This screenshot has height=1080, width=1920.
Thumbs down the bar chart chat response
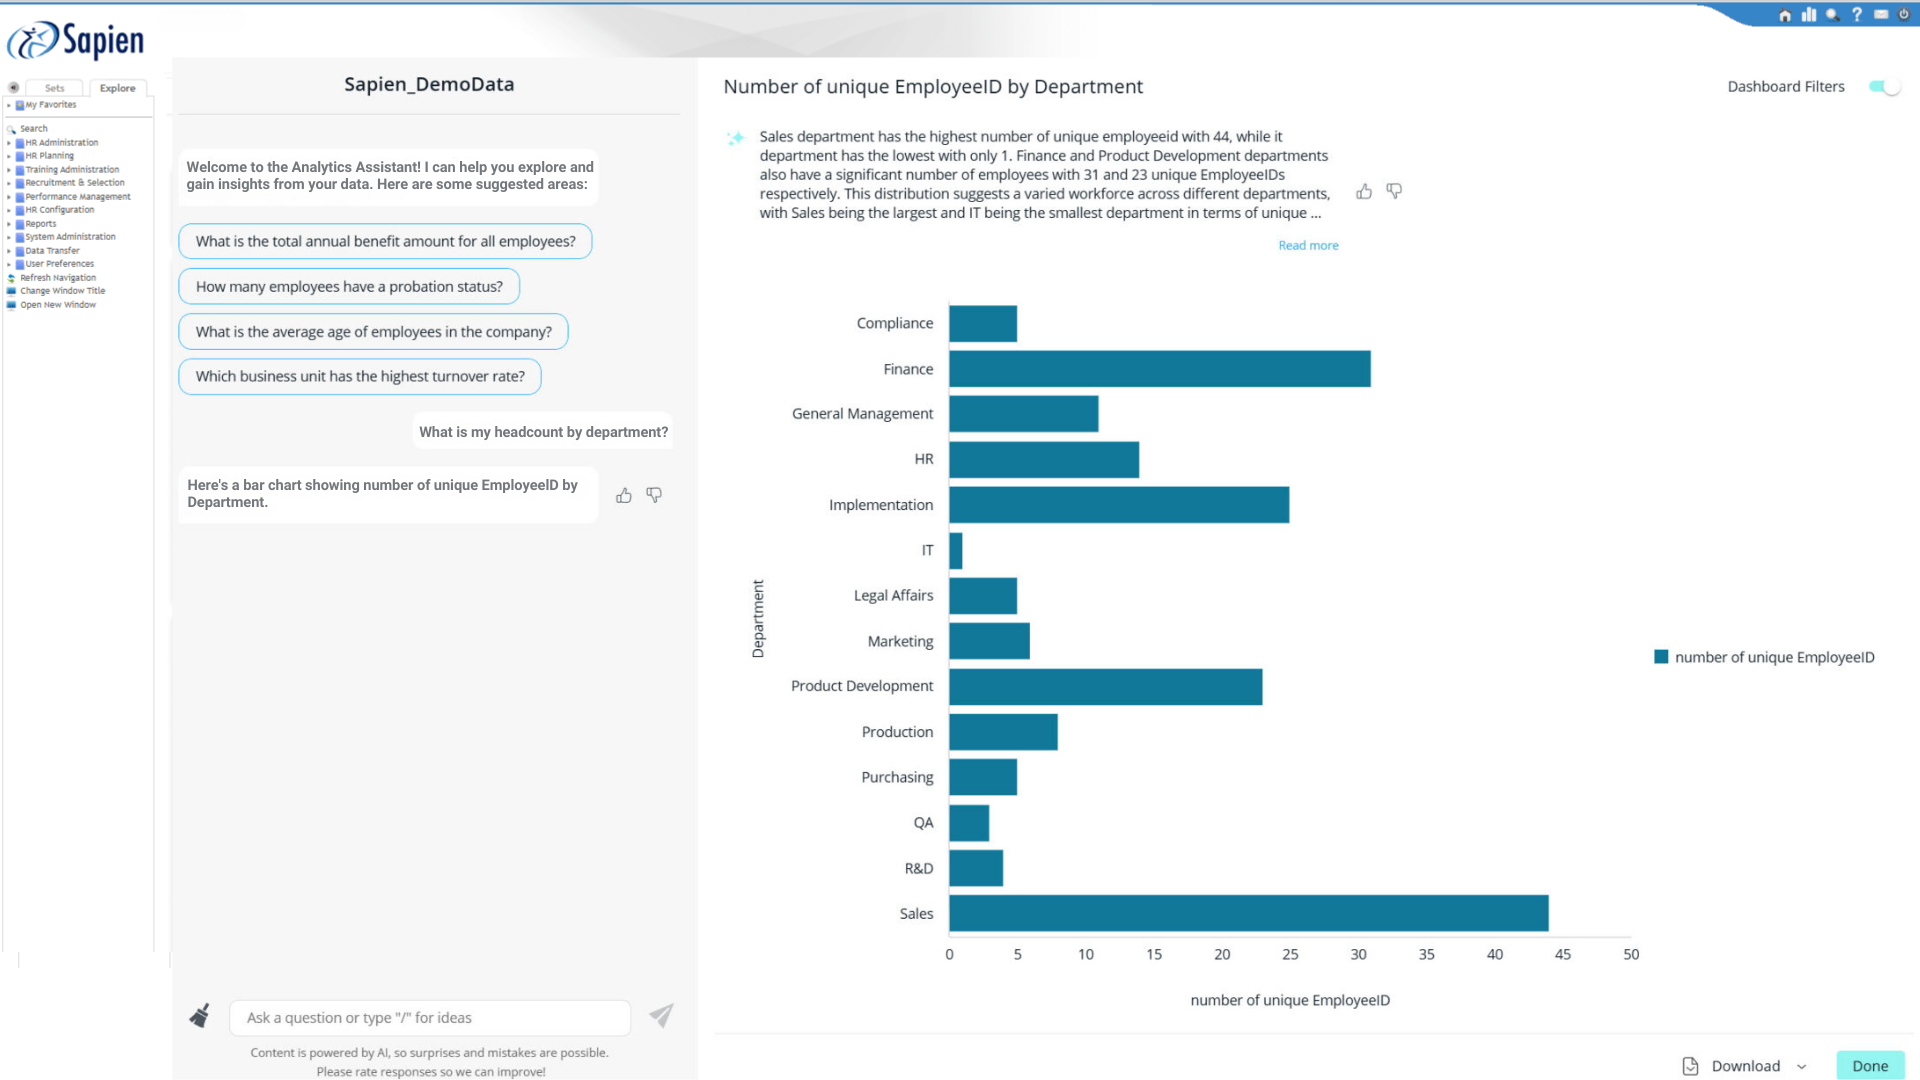click(x=654, y=495)
